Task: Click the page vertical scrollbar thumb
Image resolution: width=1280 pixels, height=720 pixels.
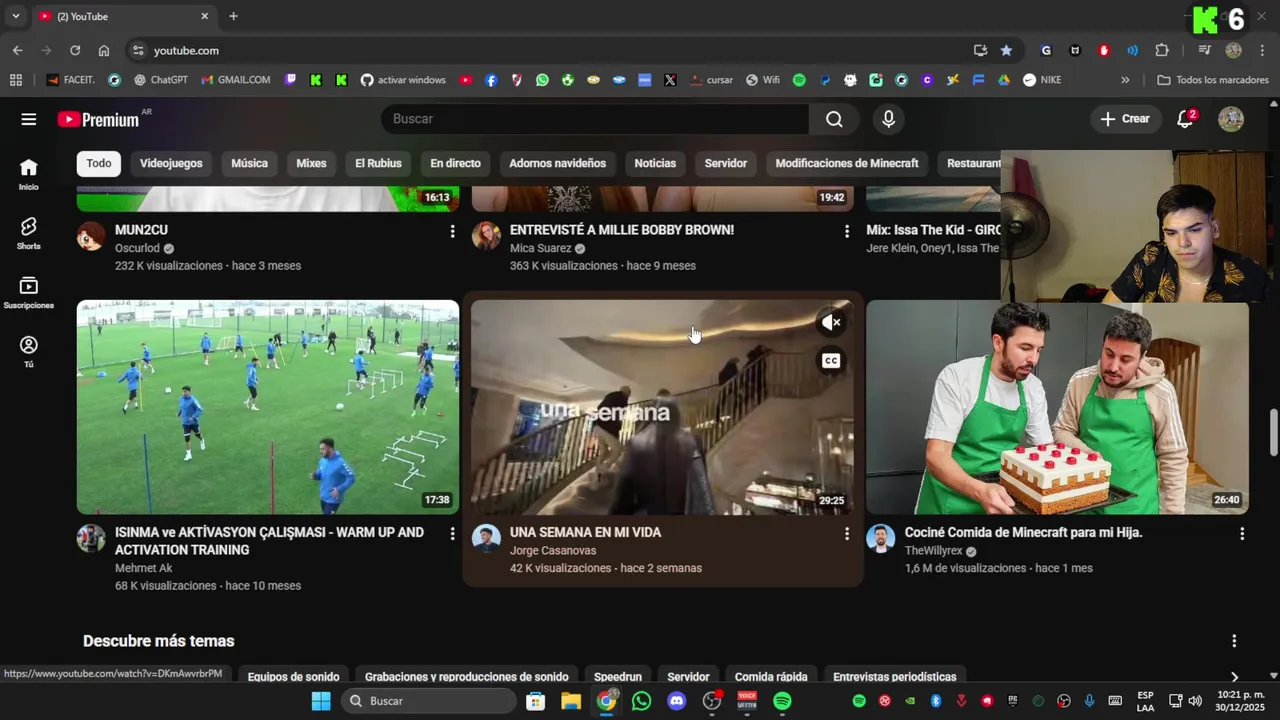Action: pyautogui.click(x=1273, y=431)
